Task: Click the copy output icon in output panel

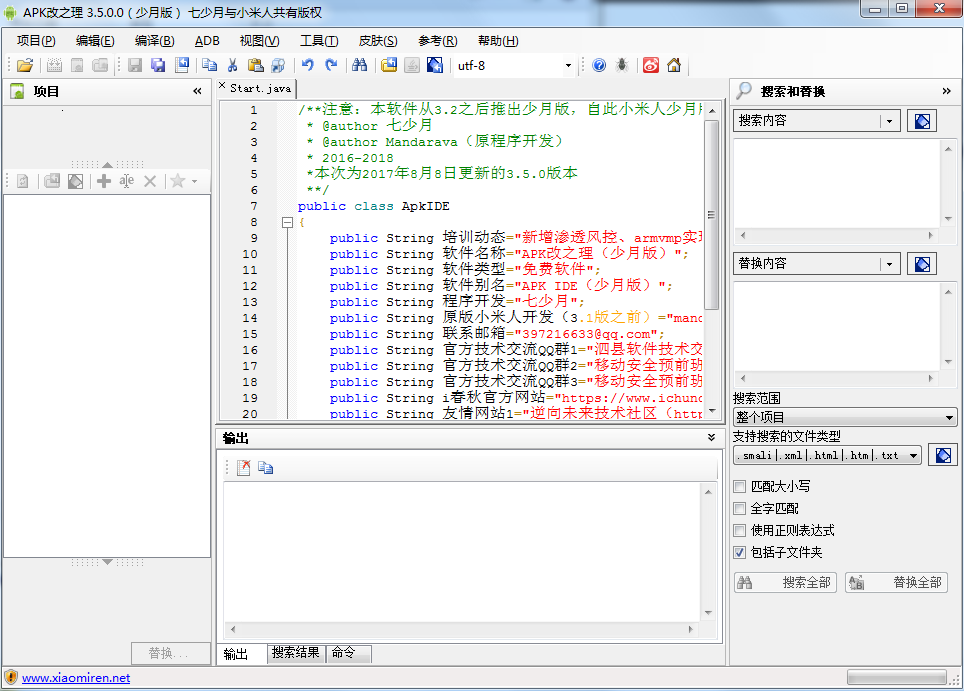Action: coord(266,468)
